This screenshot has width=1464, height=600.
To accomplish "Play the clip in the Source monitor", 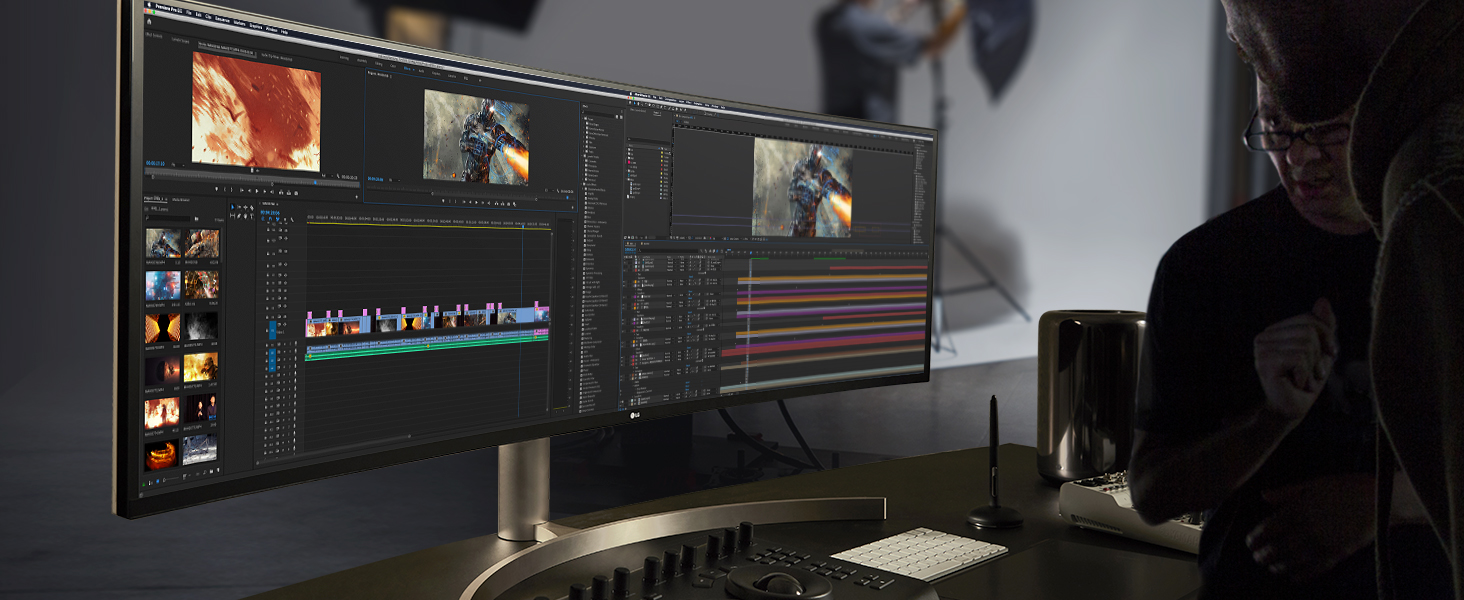I will pos(257,191).
